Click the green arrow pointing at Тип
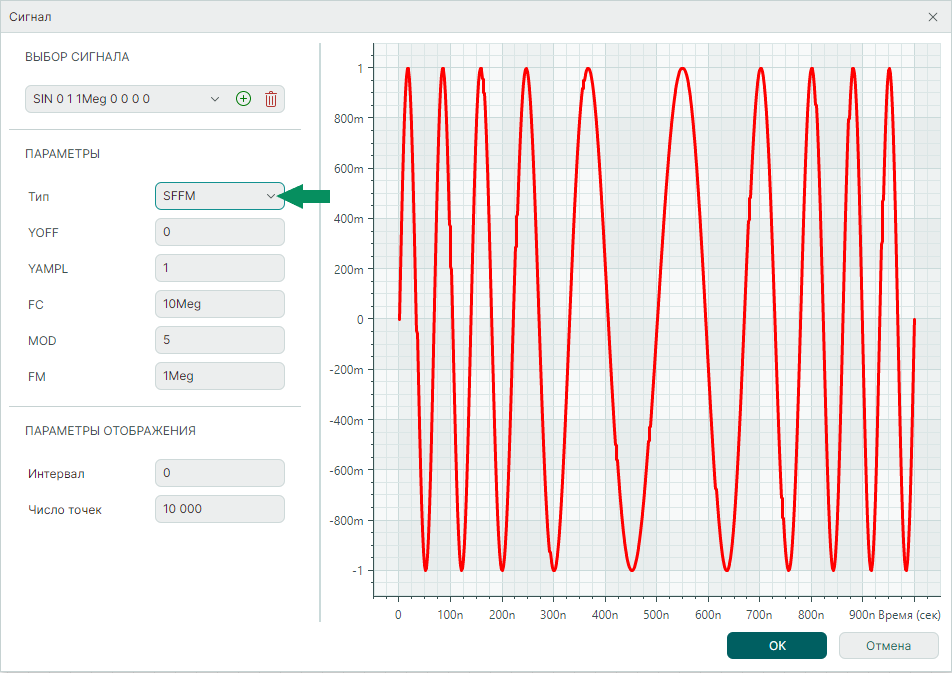952x673 pixels. (308, 197)
